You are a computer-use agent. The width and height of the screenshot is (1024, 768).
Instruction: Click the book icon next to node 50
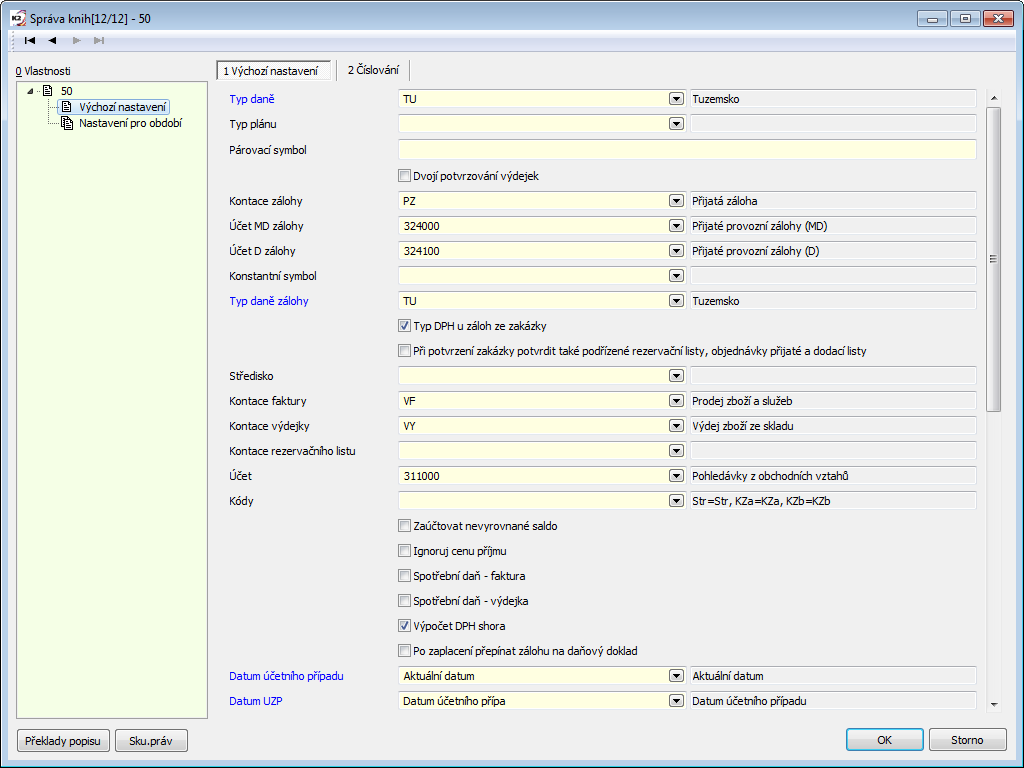point(48,91)
